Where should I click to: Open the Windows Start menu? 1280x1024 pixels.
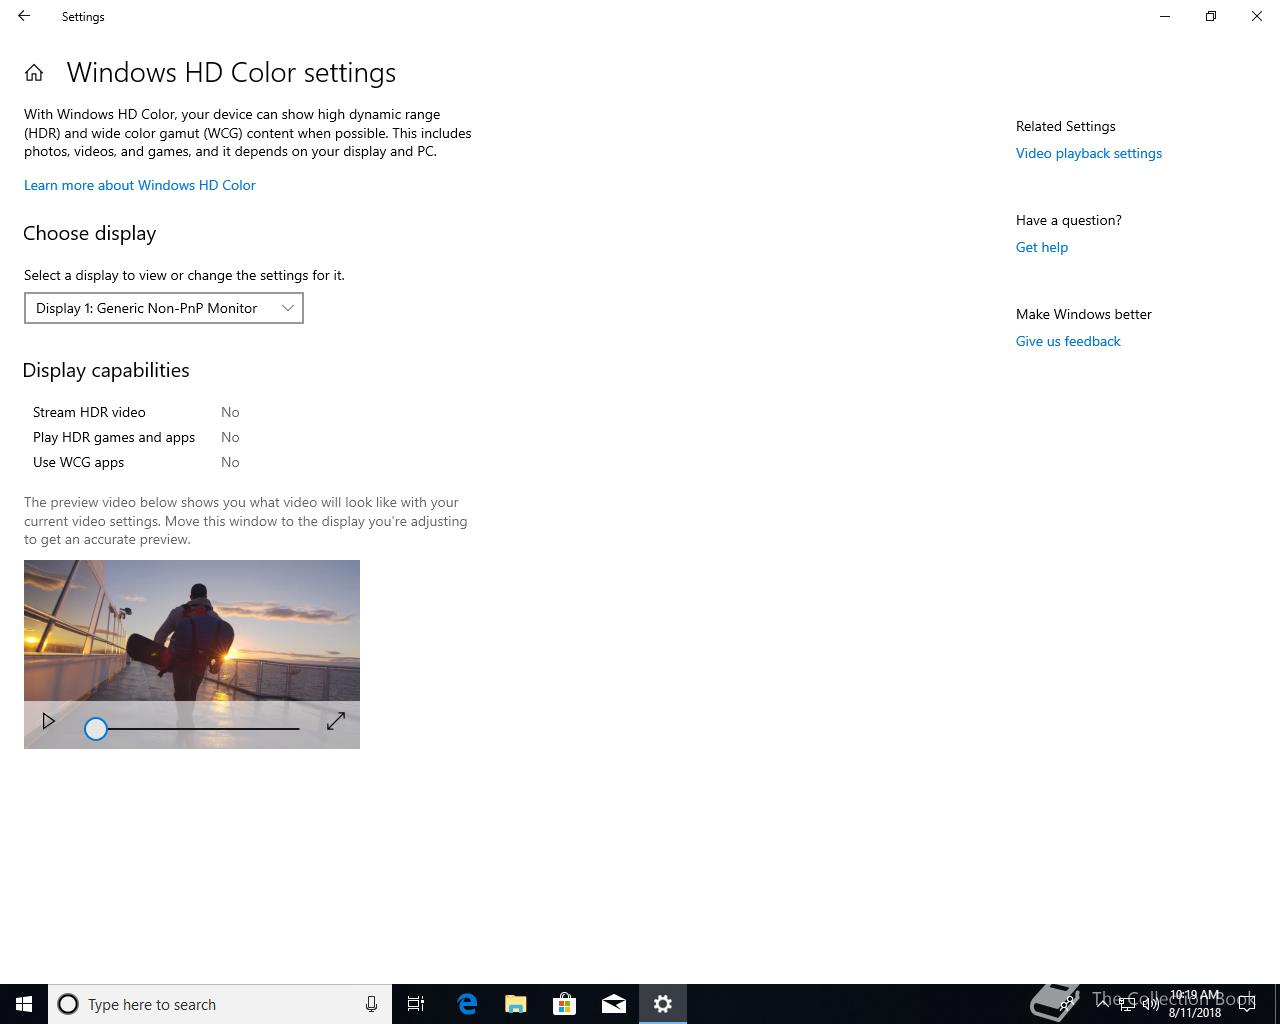coord(24,1004)
